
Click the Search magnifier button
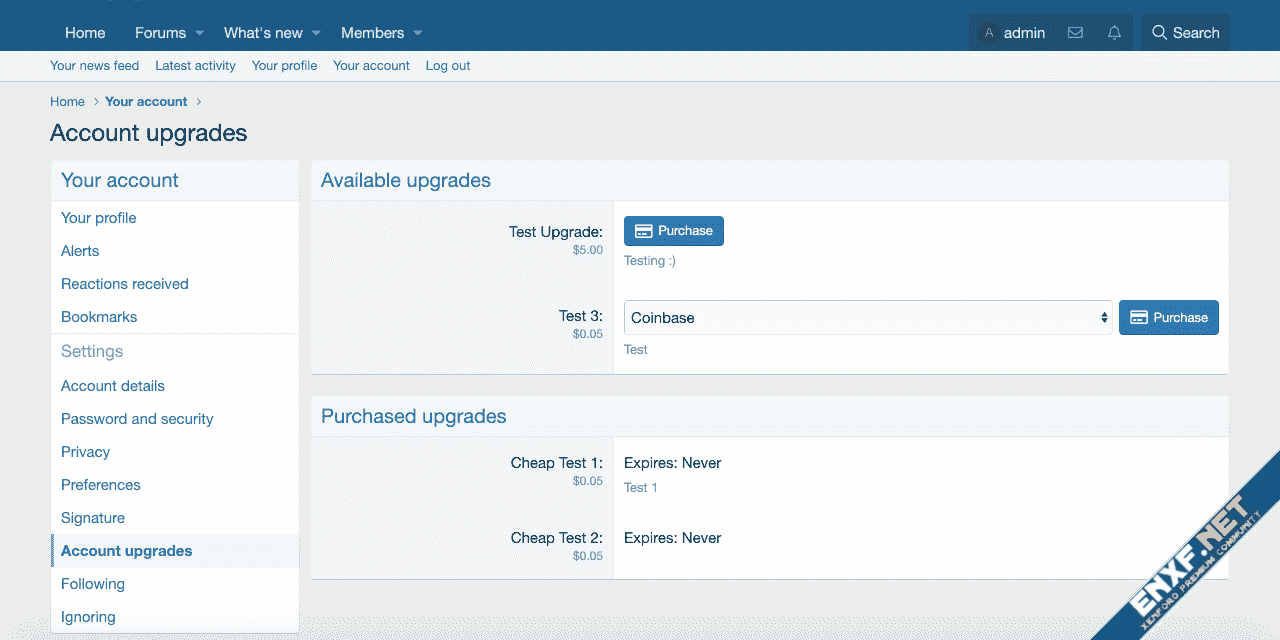click(x=1185, y=33)
